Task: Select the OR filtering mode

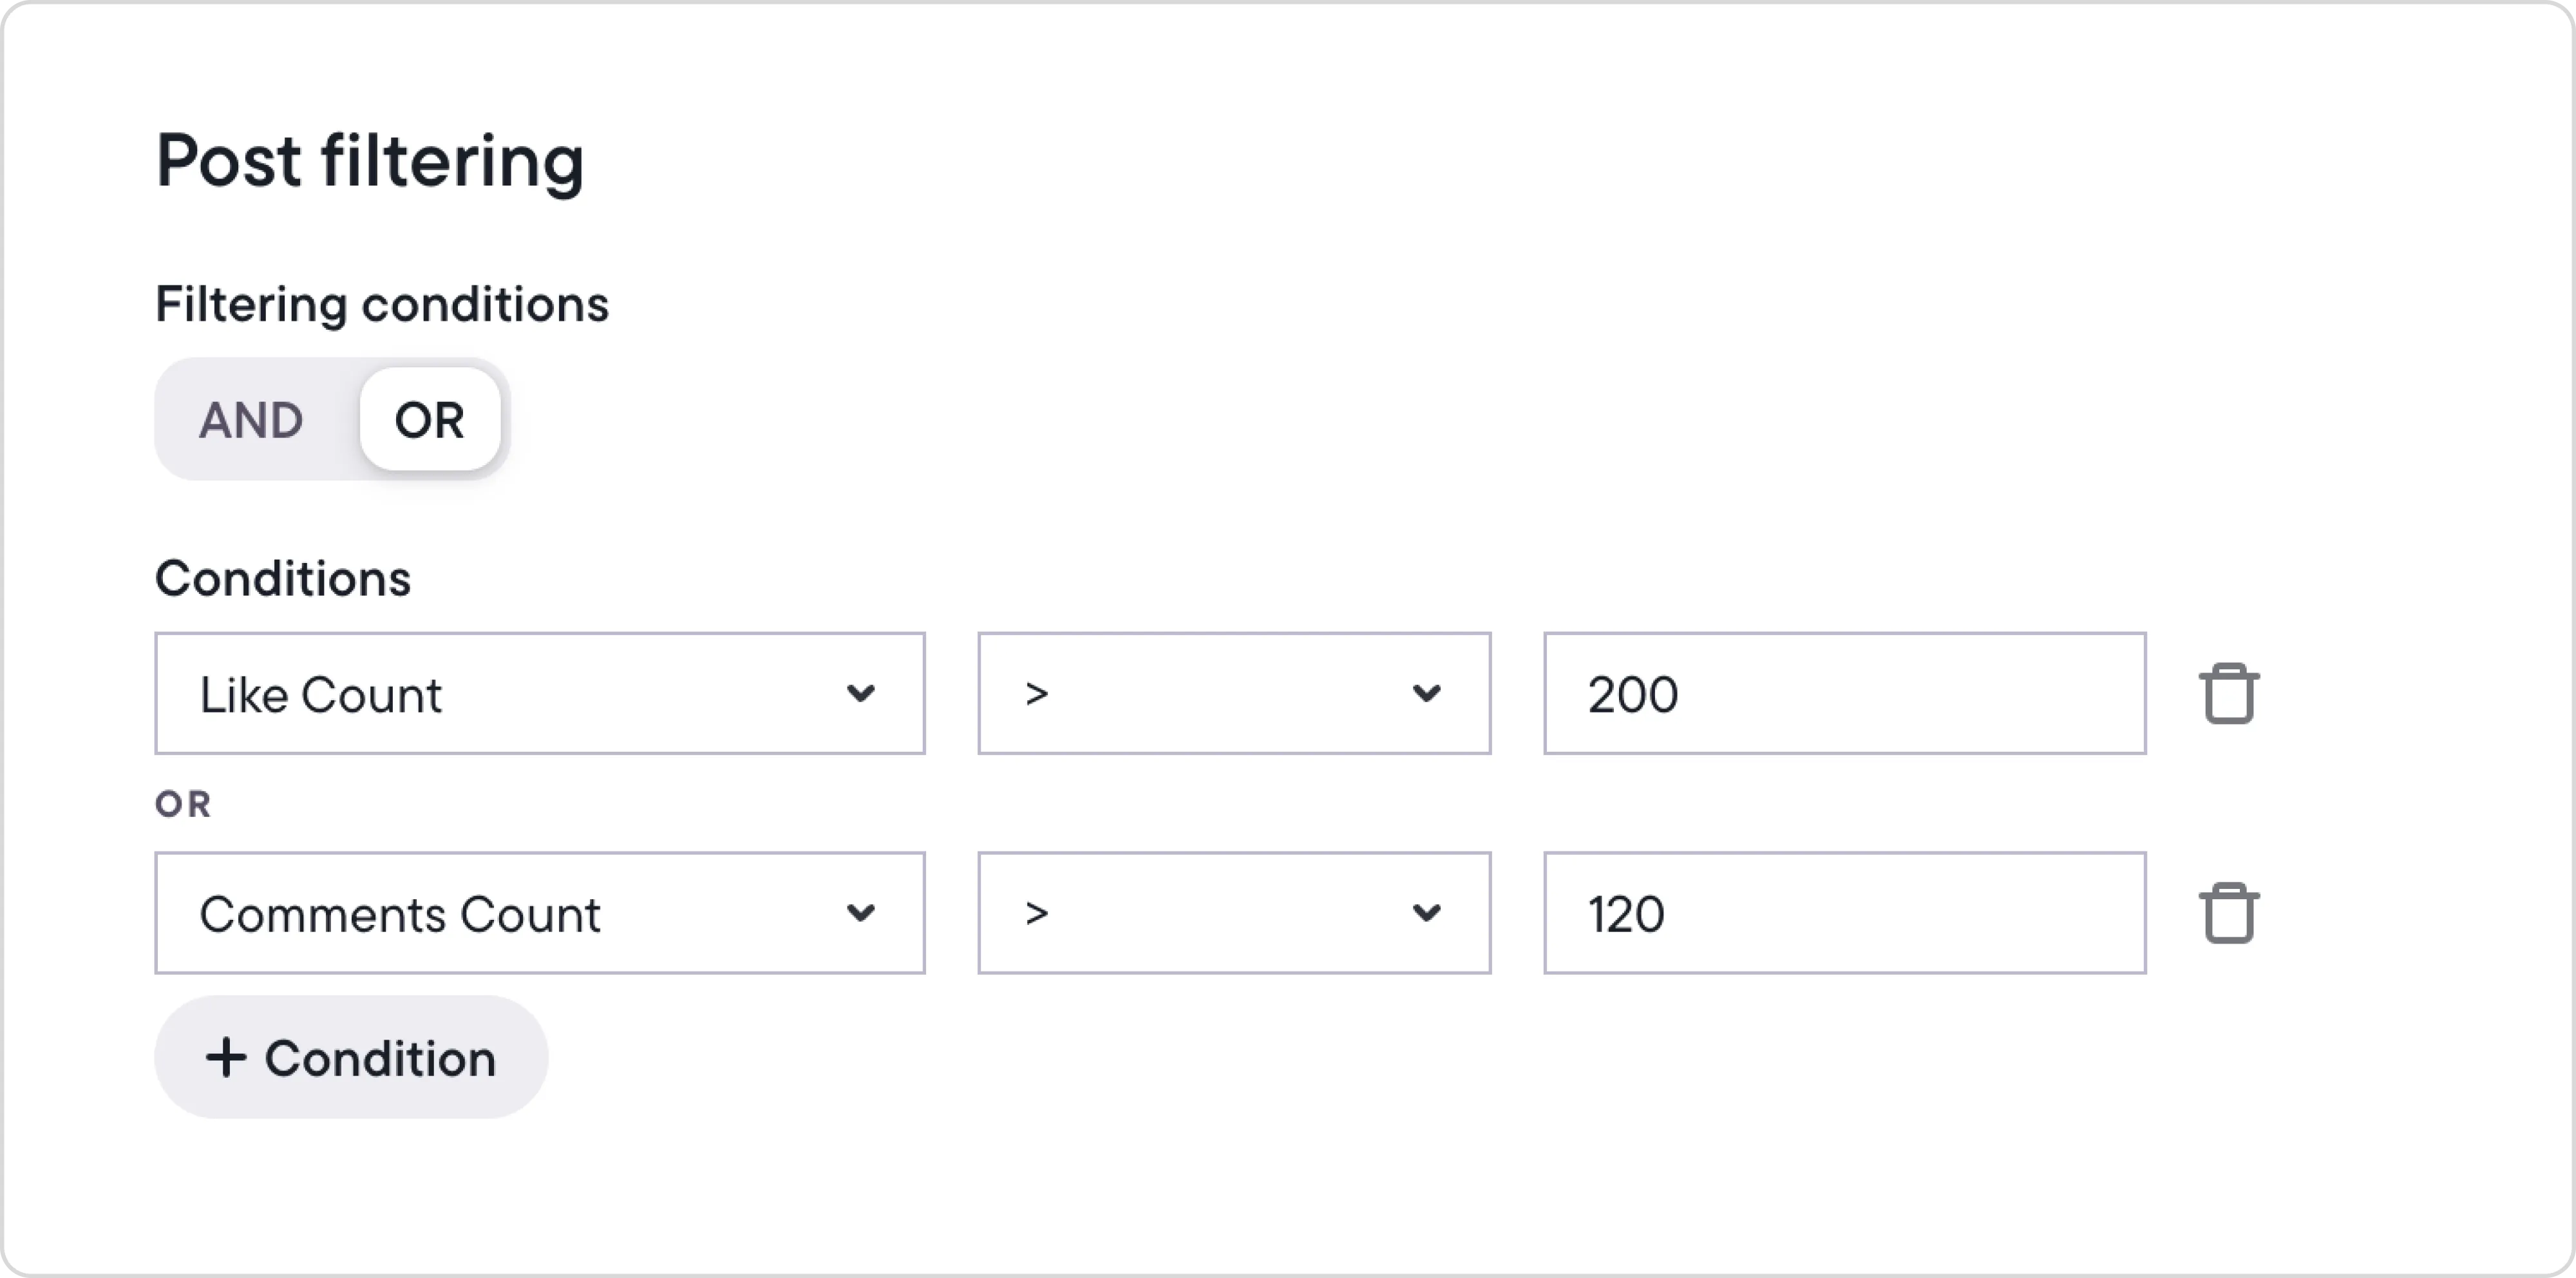Action: pyautogui.click(x=429, y=420)
